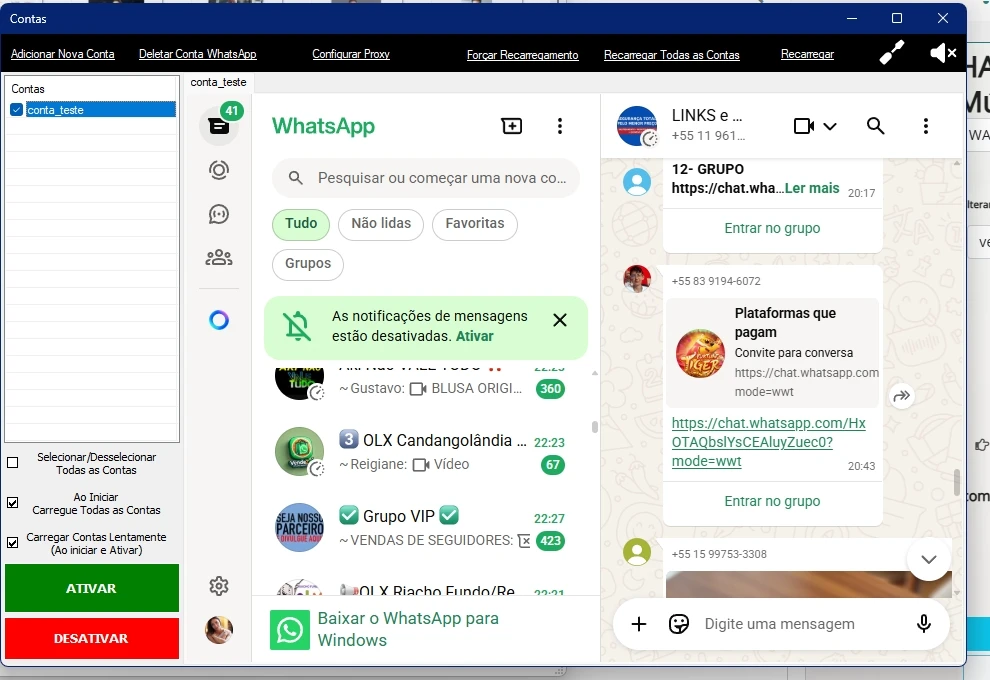Open the Status icon in WhatsApp sidebar
The width and height of the screenshot is (990, 680).
219,170
